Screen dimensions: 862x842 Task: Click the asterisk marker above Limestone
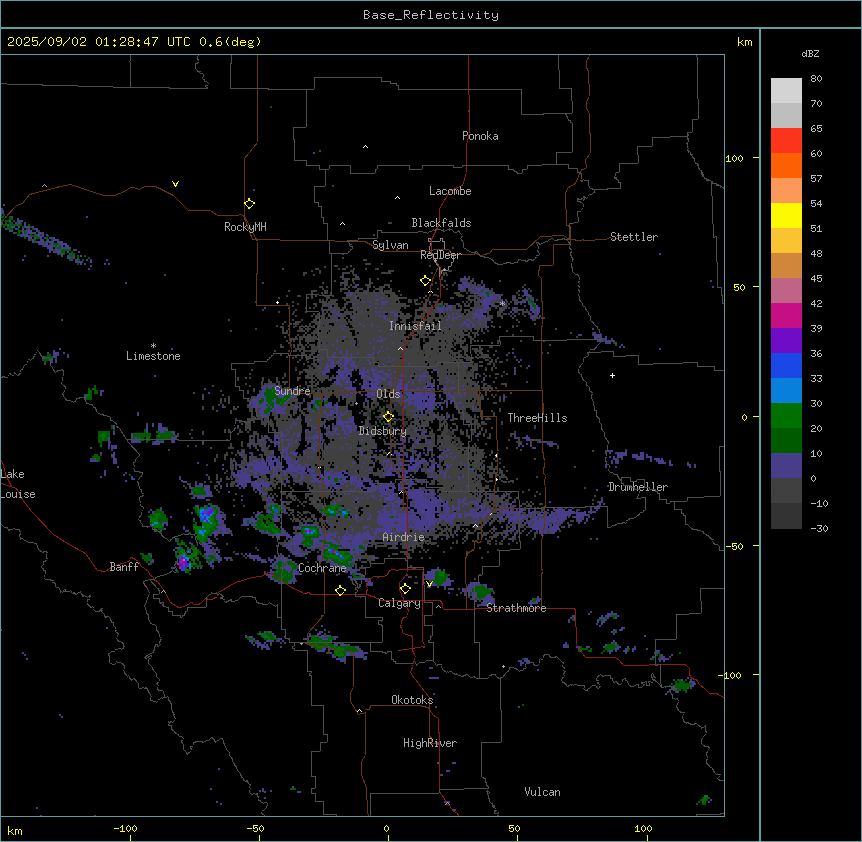point(153,346)
